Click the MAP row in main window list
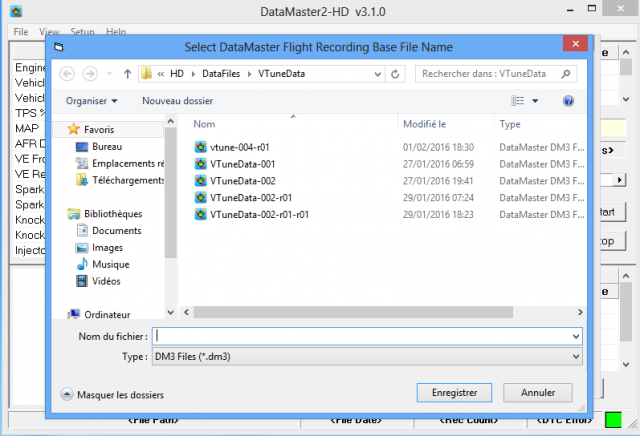The height and width of the screenshot is (436, 640). 29,128
